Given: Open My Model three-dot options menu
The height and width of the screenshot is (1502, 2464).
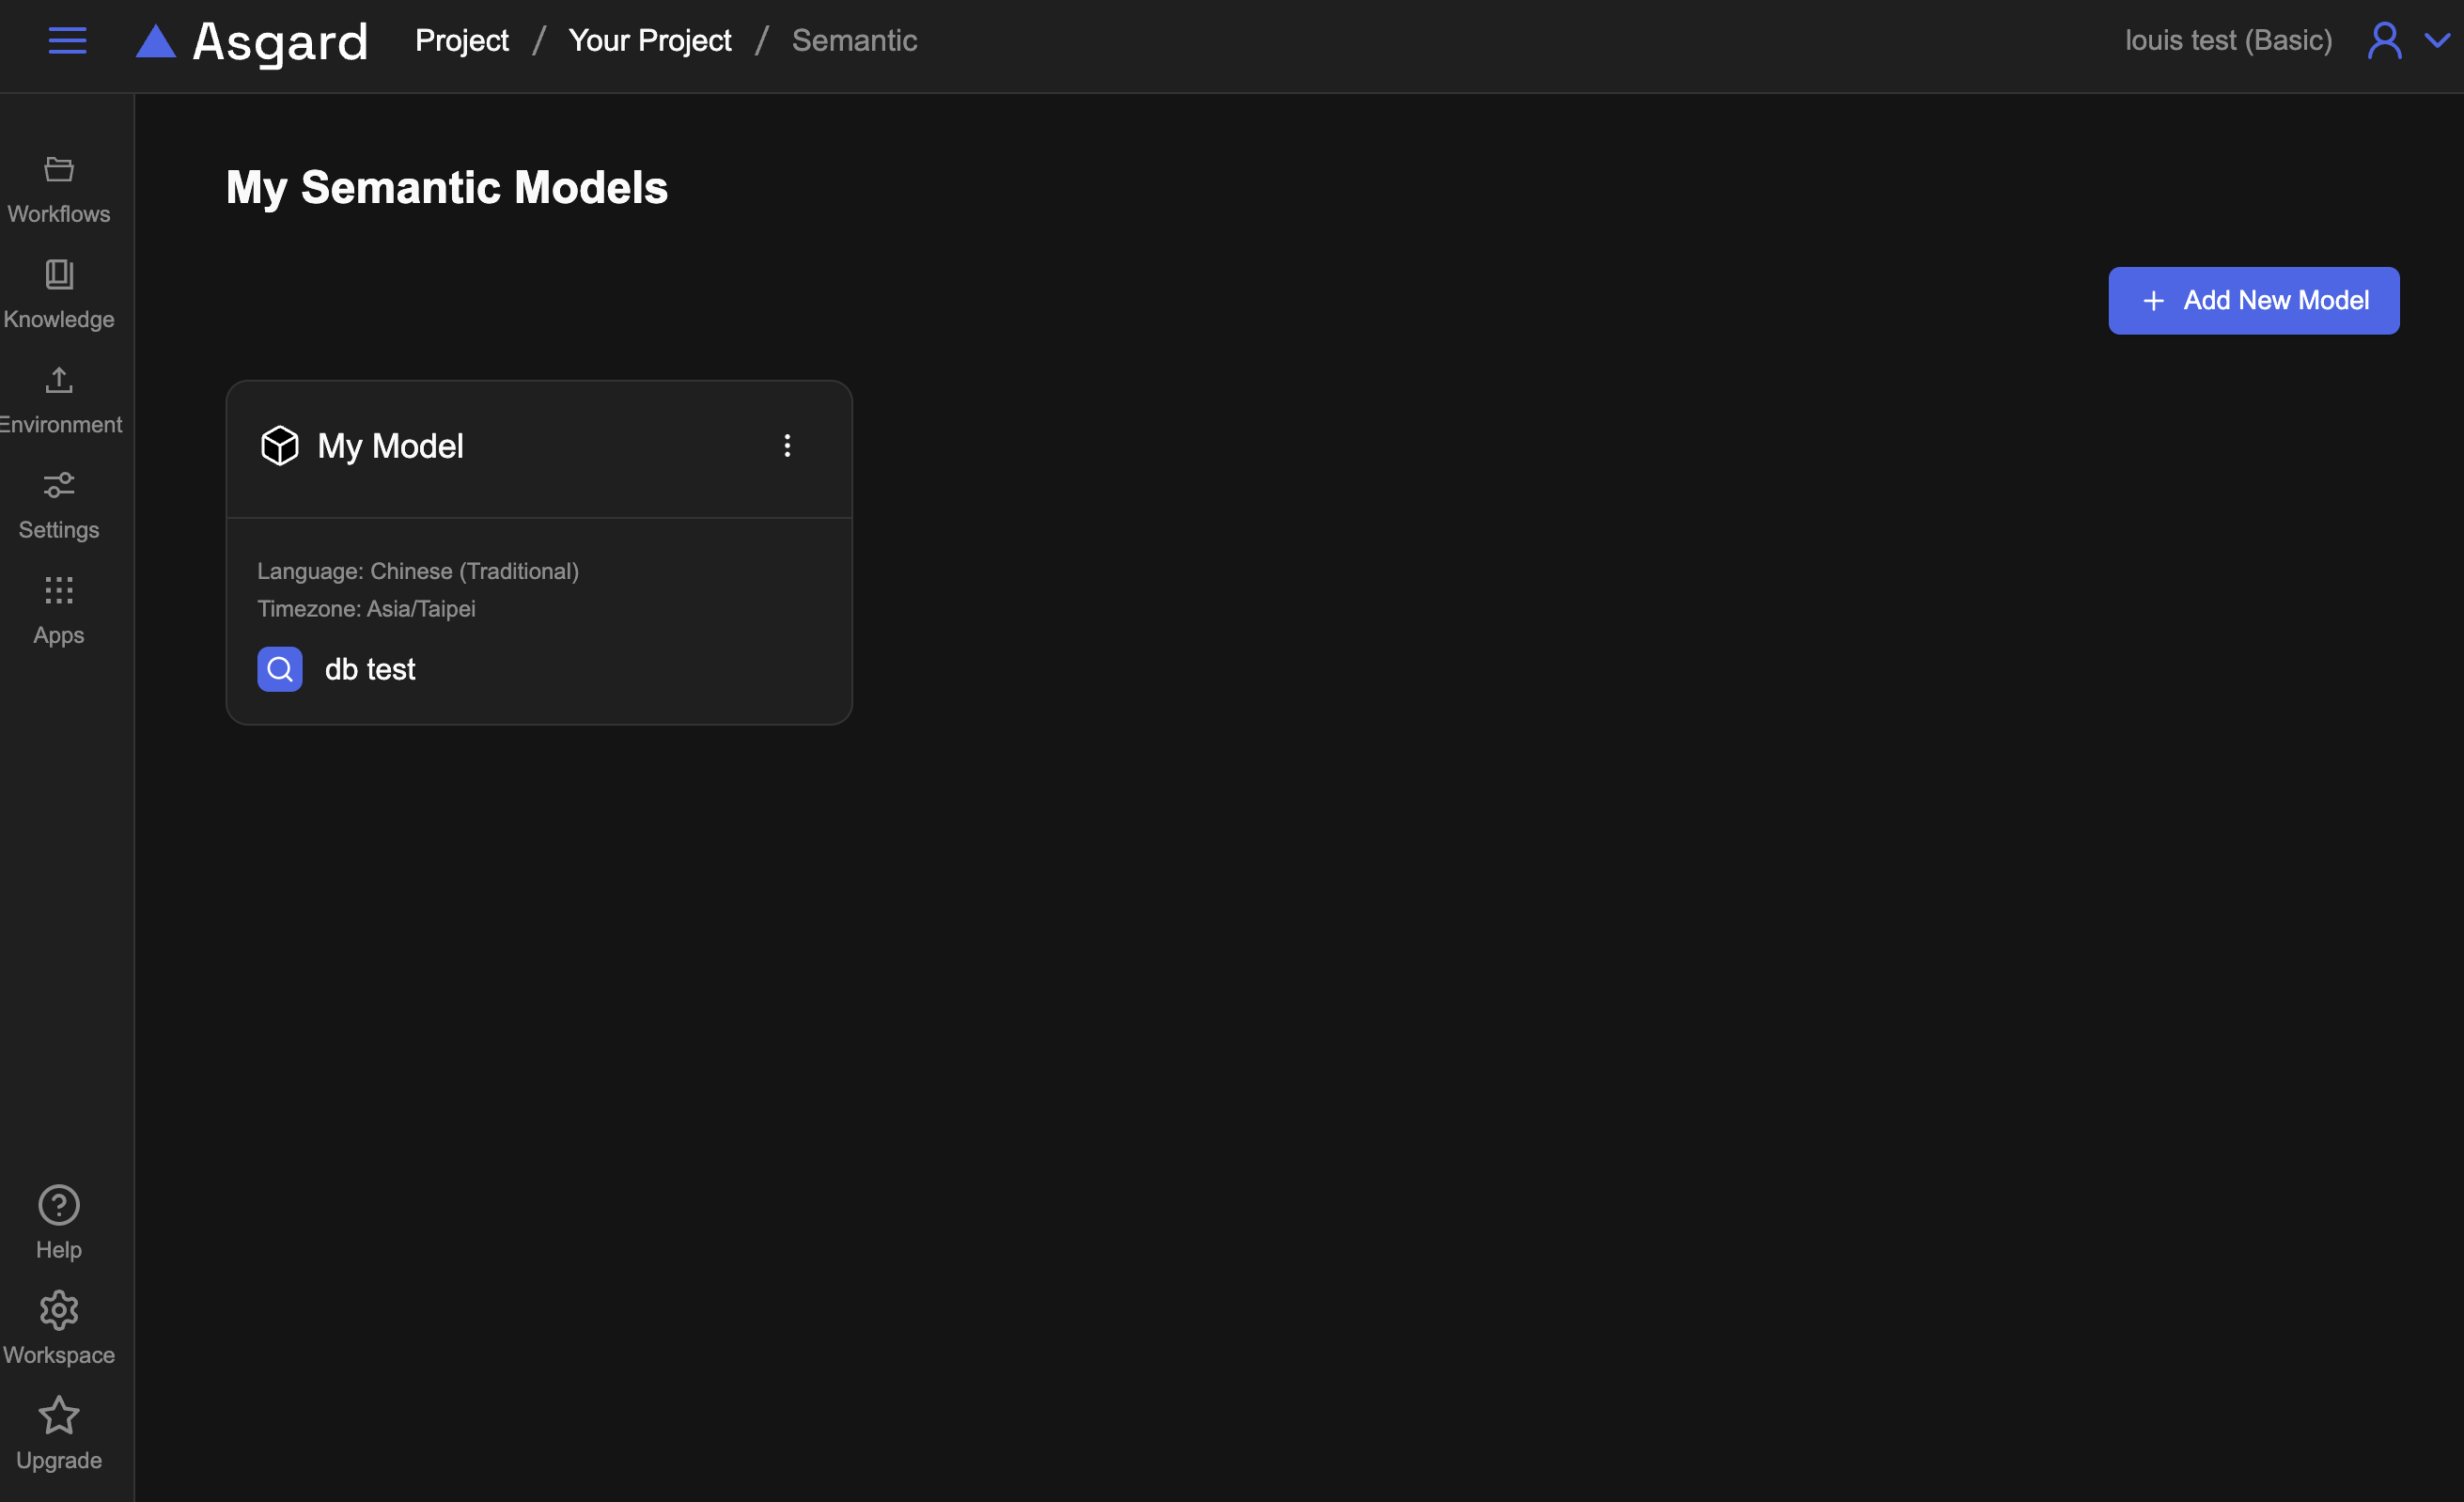Looking at the screenshot, I should (x=787, y=446).
